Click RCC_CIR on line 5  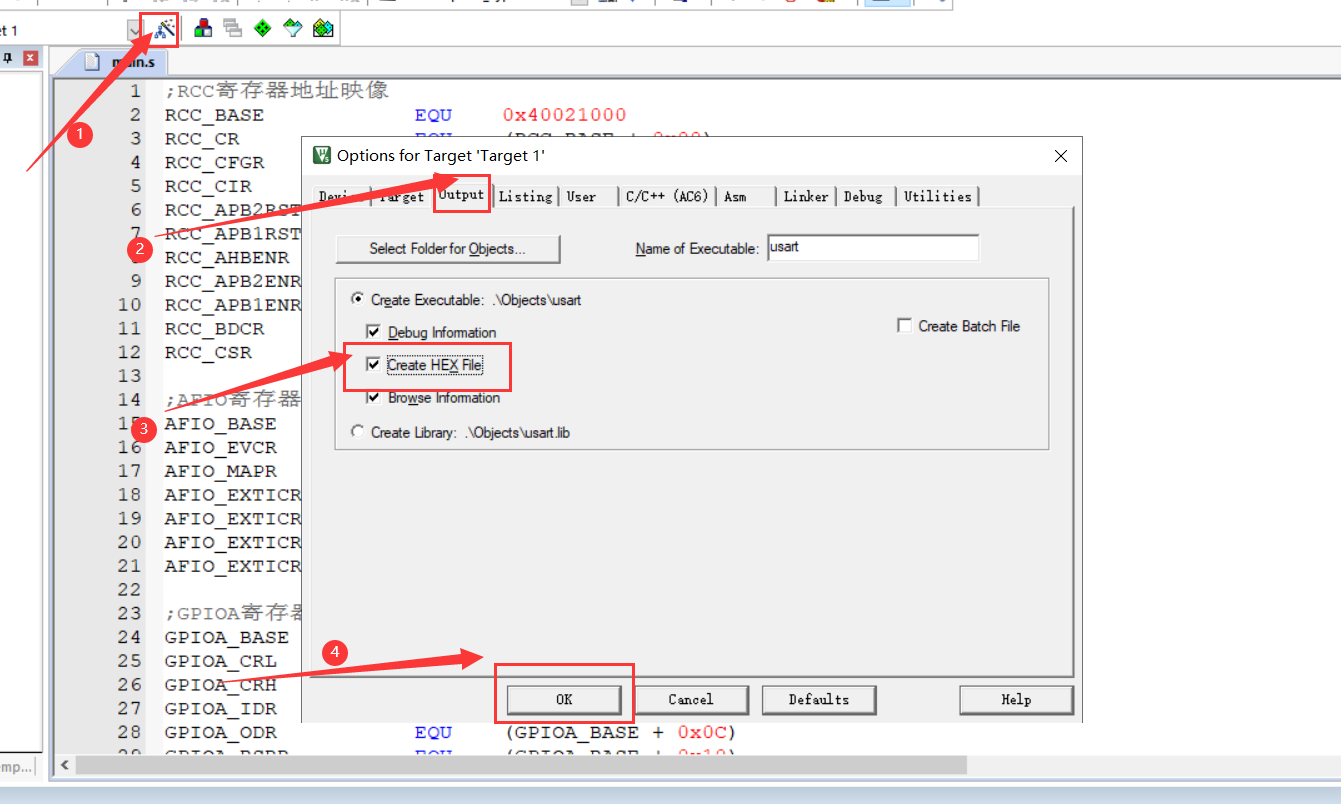coord(208,187)
